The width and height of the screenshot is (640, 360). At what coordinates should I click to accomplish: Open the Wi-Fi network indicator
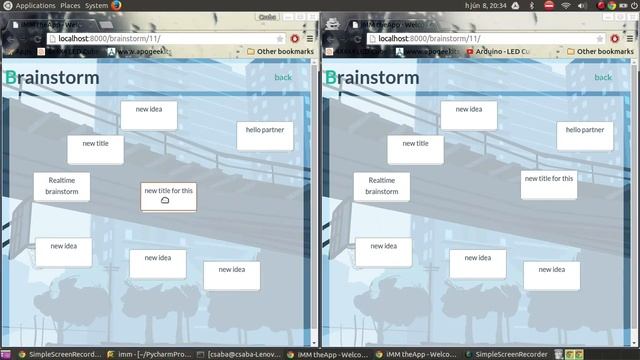pyautogui.click(x=566, y=6)
